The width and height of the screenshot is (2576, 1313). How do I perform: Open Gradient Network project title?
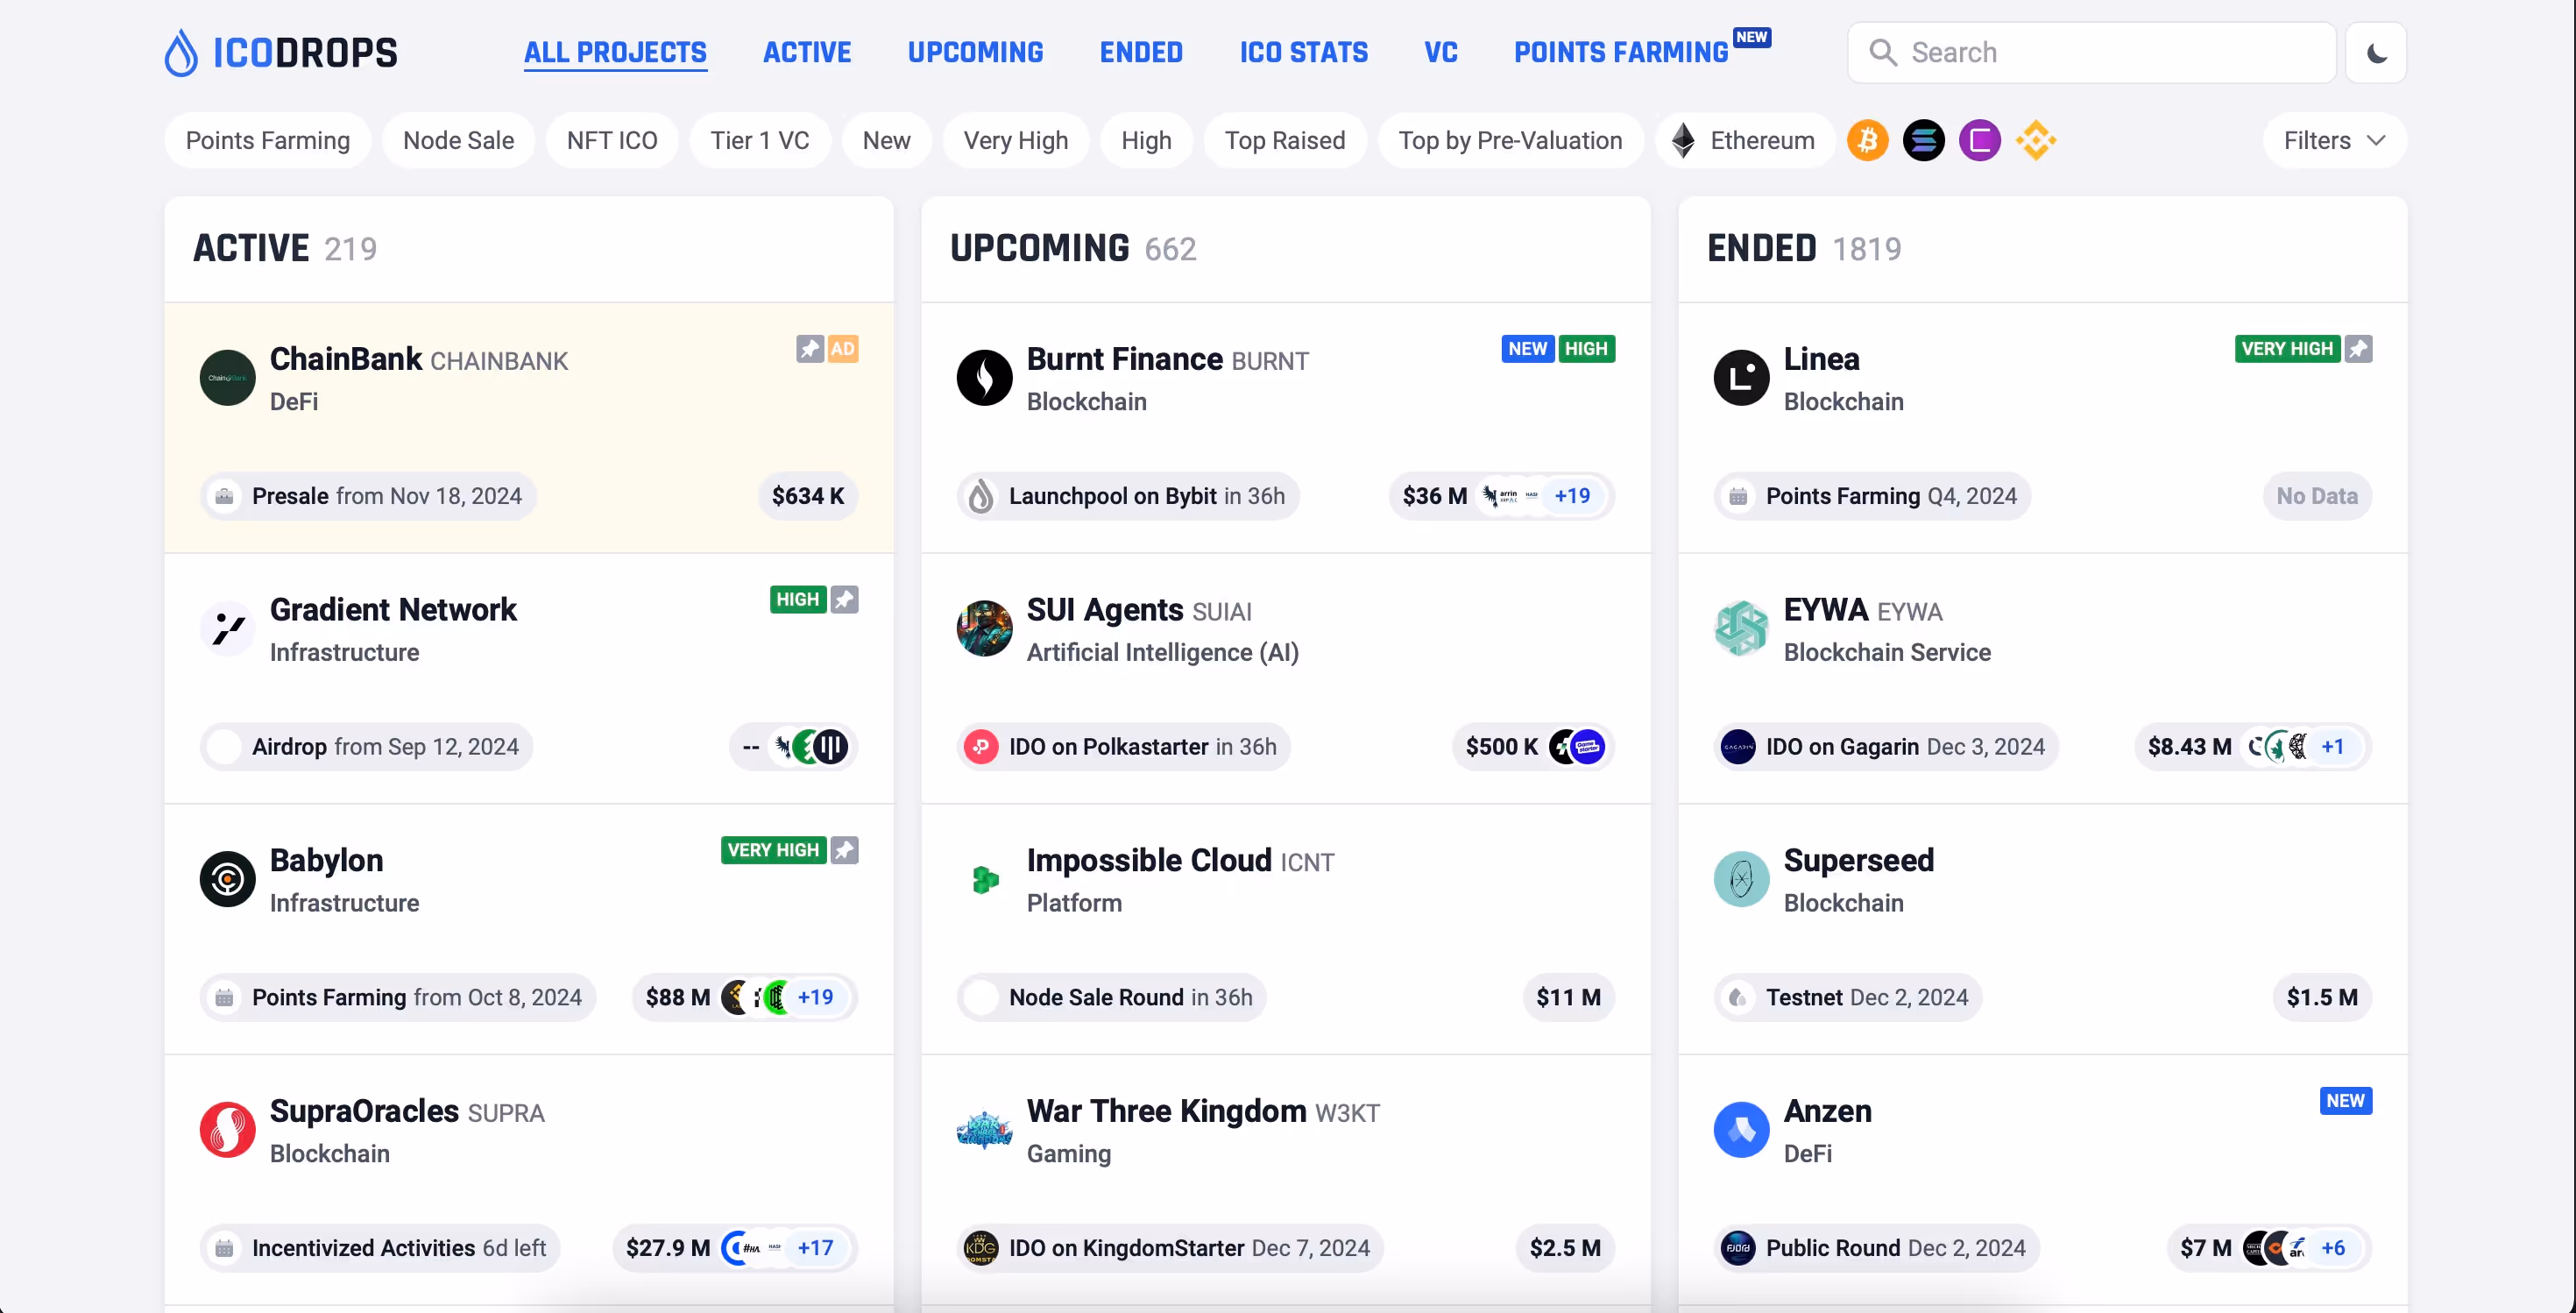coord(393,609)
